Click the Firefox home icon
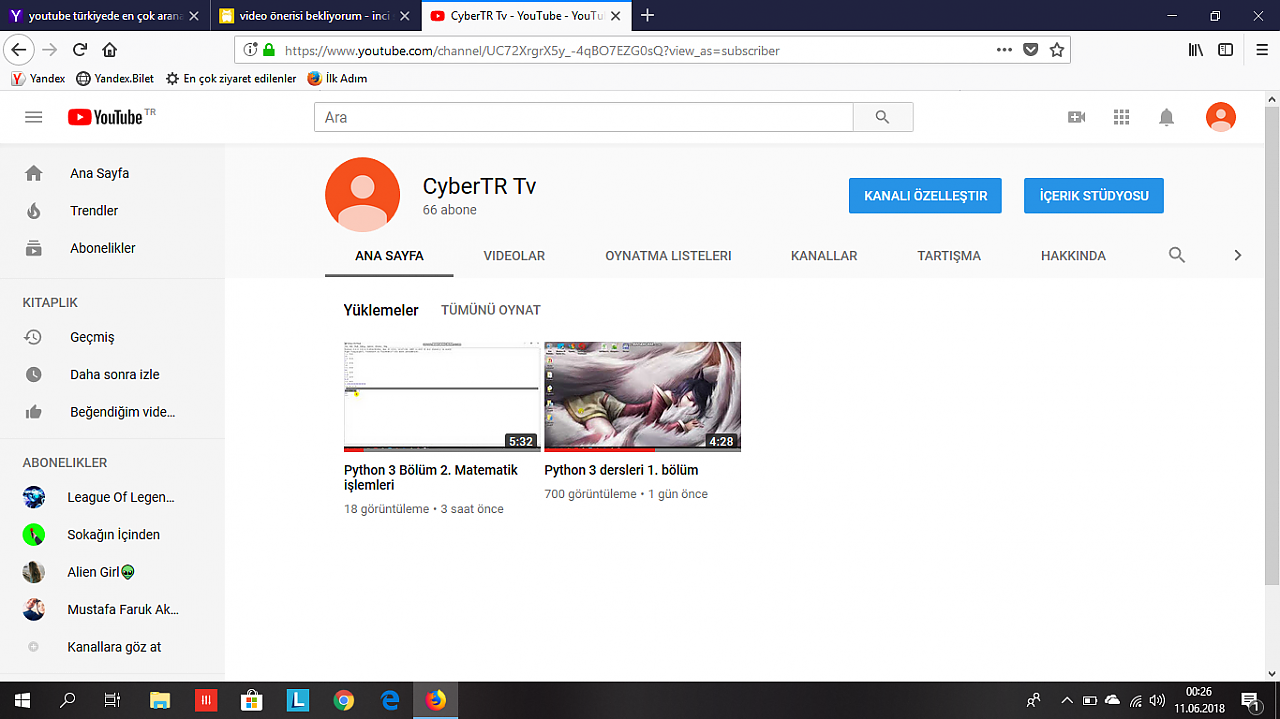 pos(110,50)
